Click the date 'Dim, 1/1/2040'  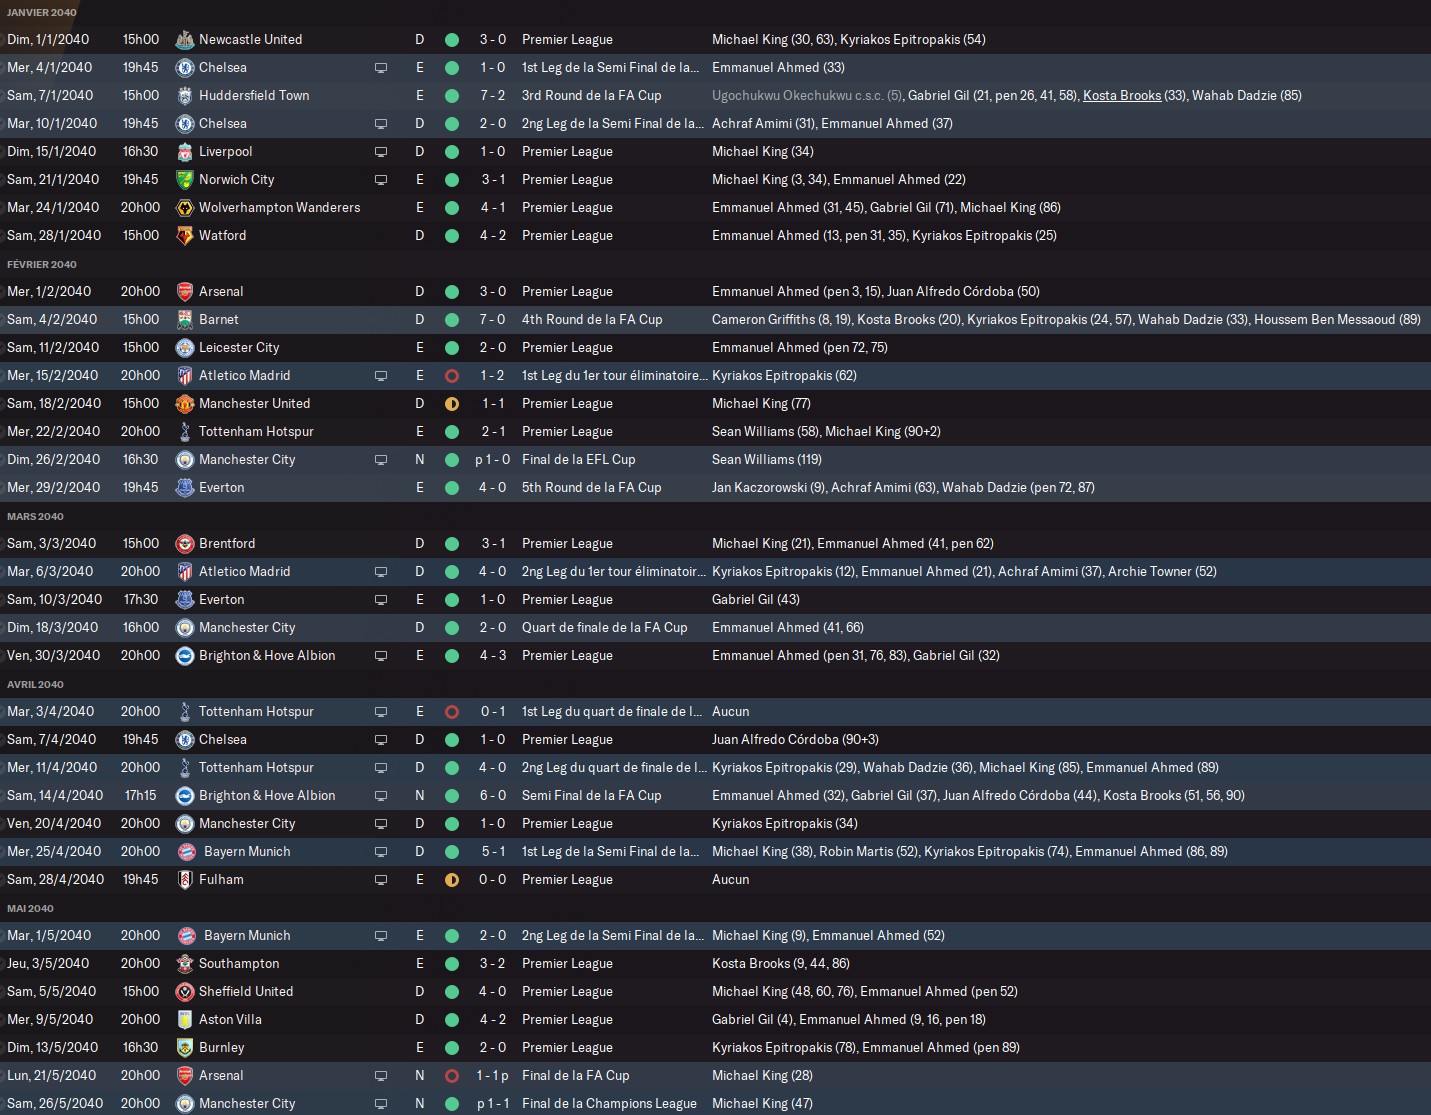coord(48,40)
